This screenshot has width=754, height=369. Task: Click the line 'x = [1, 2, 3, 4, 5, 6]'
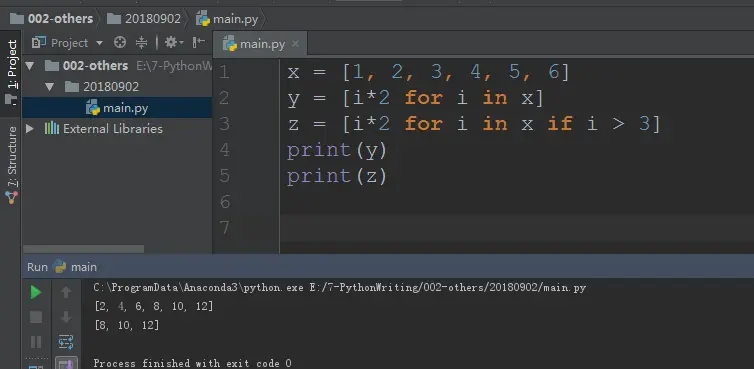[x=428, y=73]
